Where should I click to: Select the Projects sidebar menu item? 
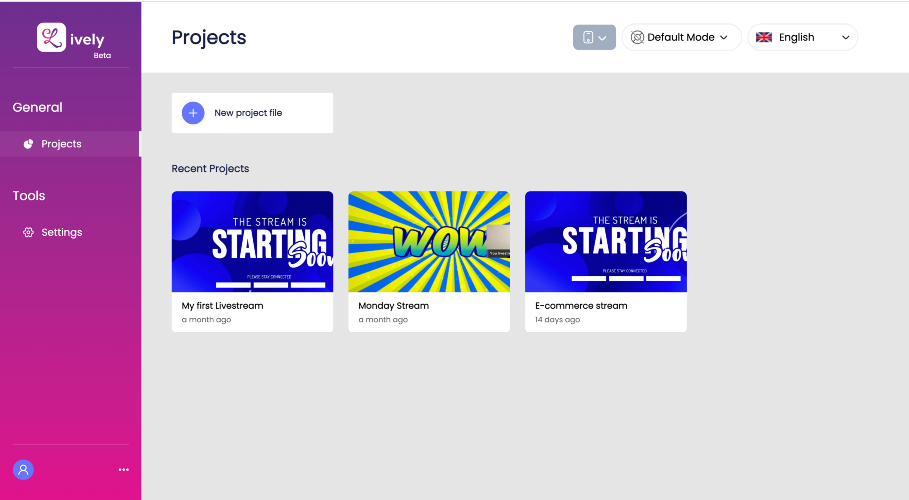70,144
